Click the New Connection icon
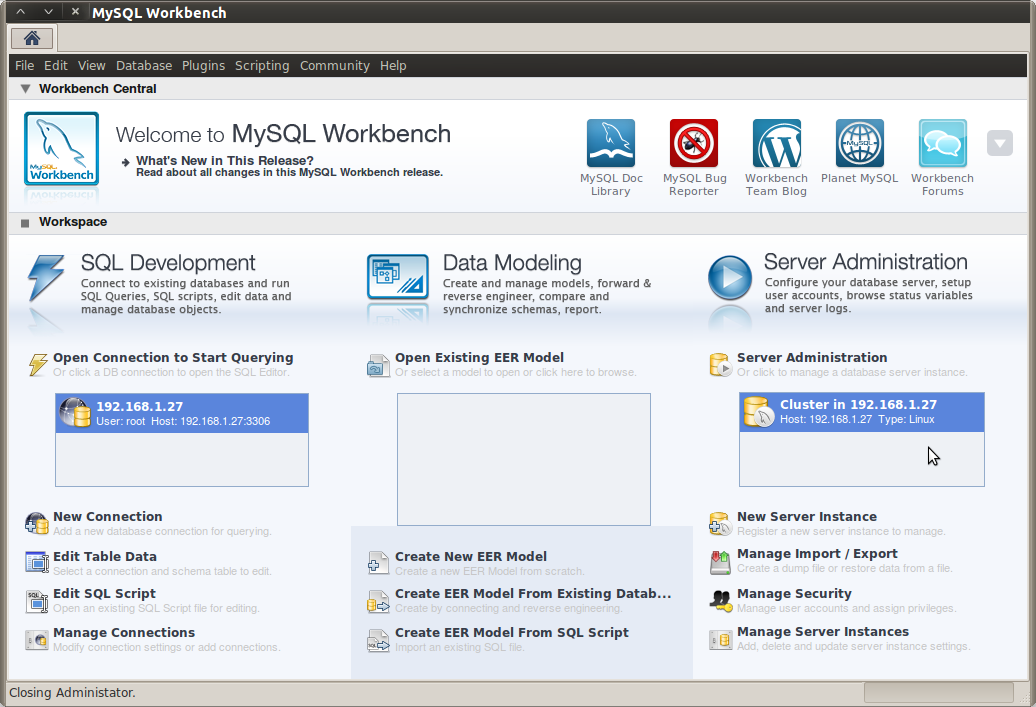Screen dimensions: 1036x707 click(x=36, y=522)
